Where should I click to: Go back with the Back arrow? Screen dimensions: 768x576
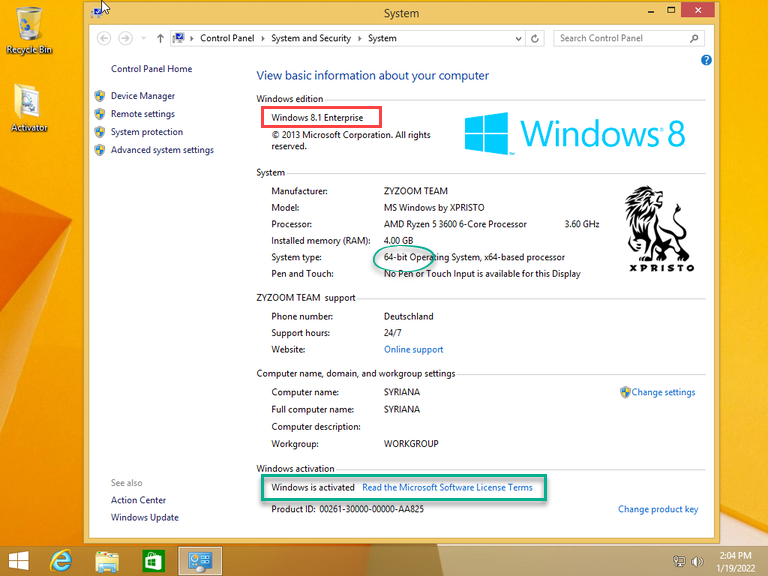click(104, 38)
